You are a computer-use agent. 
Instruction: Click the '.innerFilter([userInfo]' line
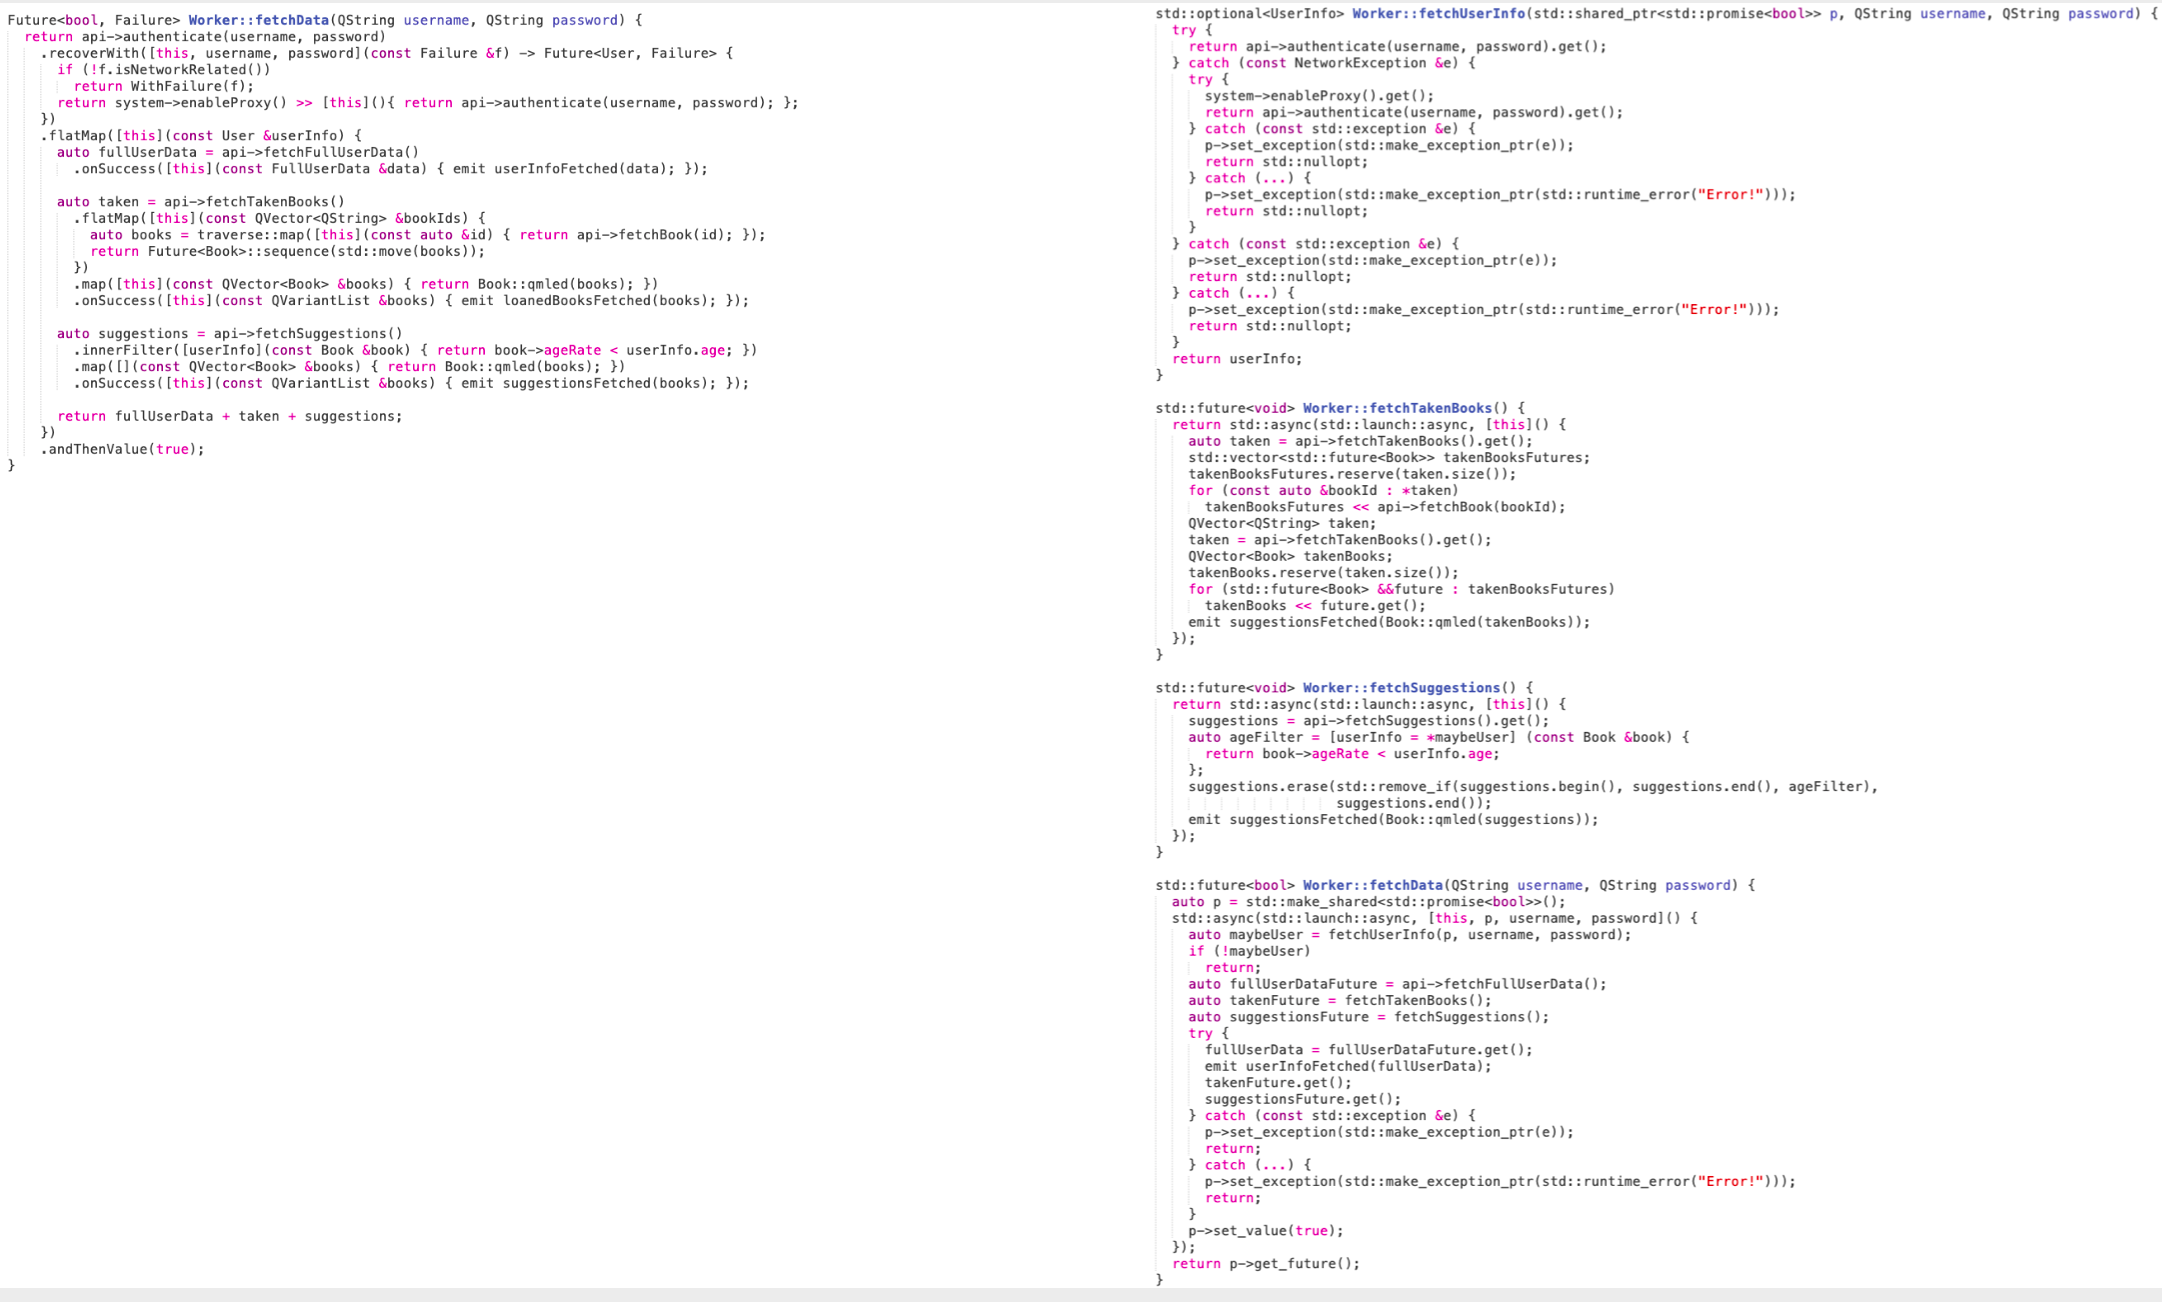click(415, 350)
